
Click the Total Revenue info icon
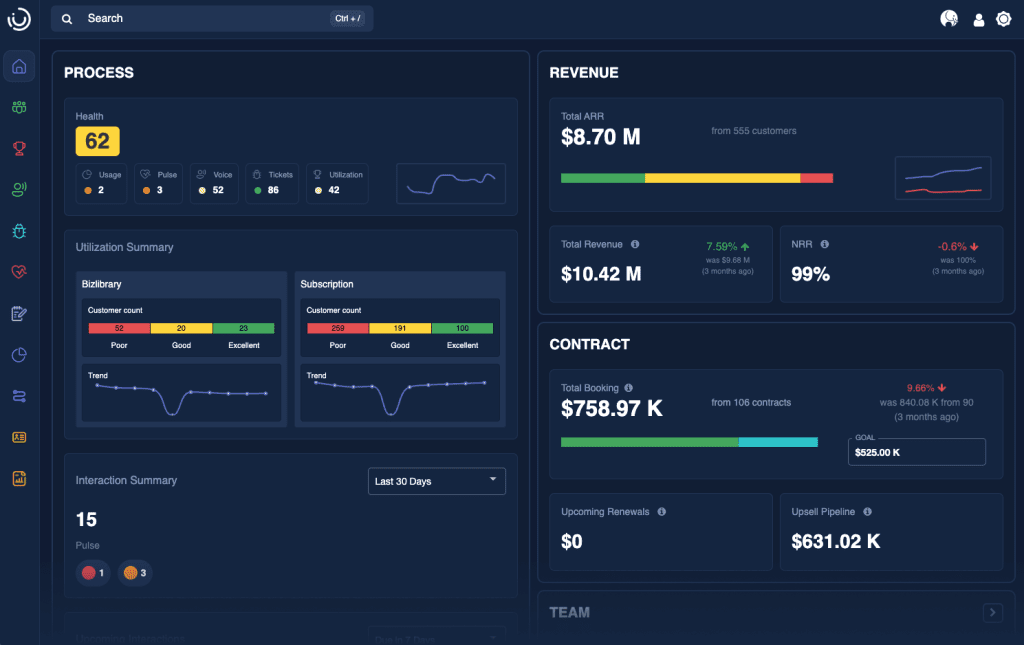(x=635, y=244)
